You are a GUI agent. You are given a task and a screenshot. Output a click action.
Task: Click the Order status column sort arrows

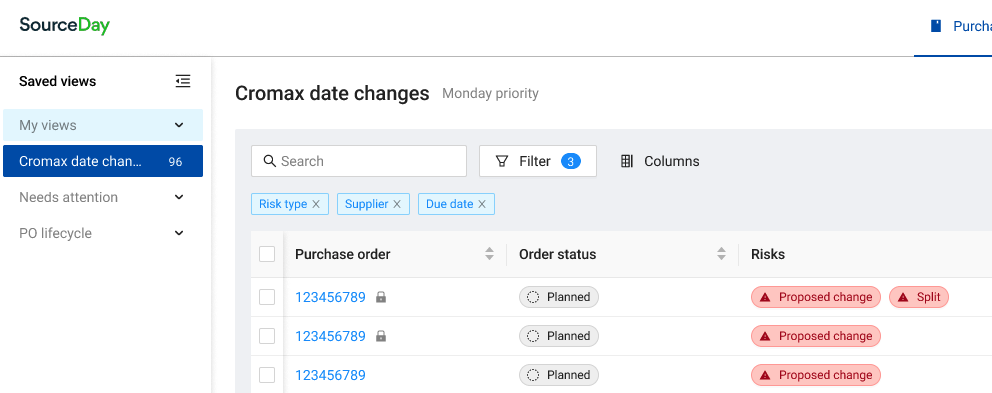point(721,254)
